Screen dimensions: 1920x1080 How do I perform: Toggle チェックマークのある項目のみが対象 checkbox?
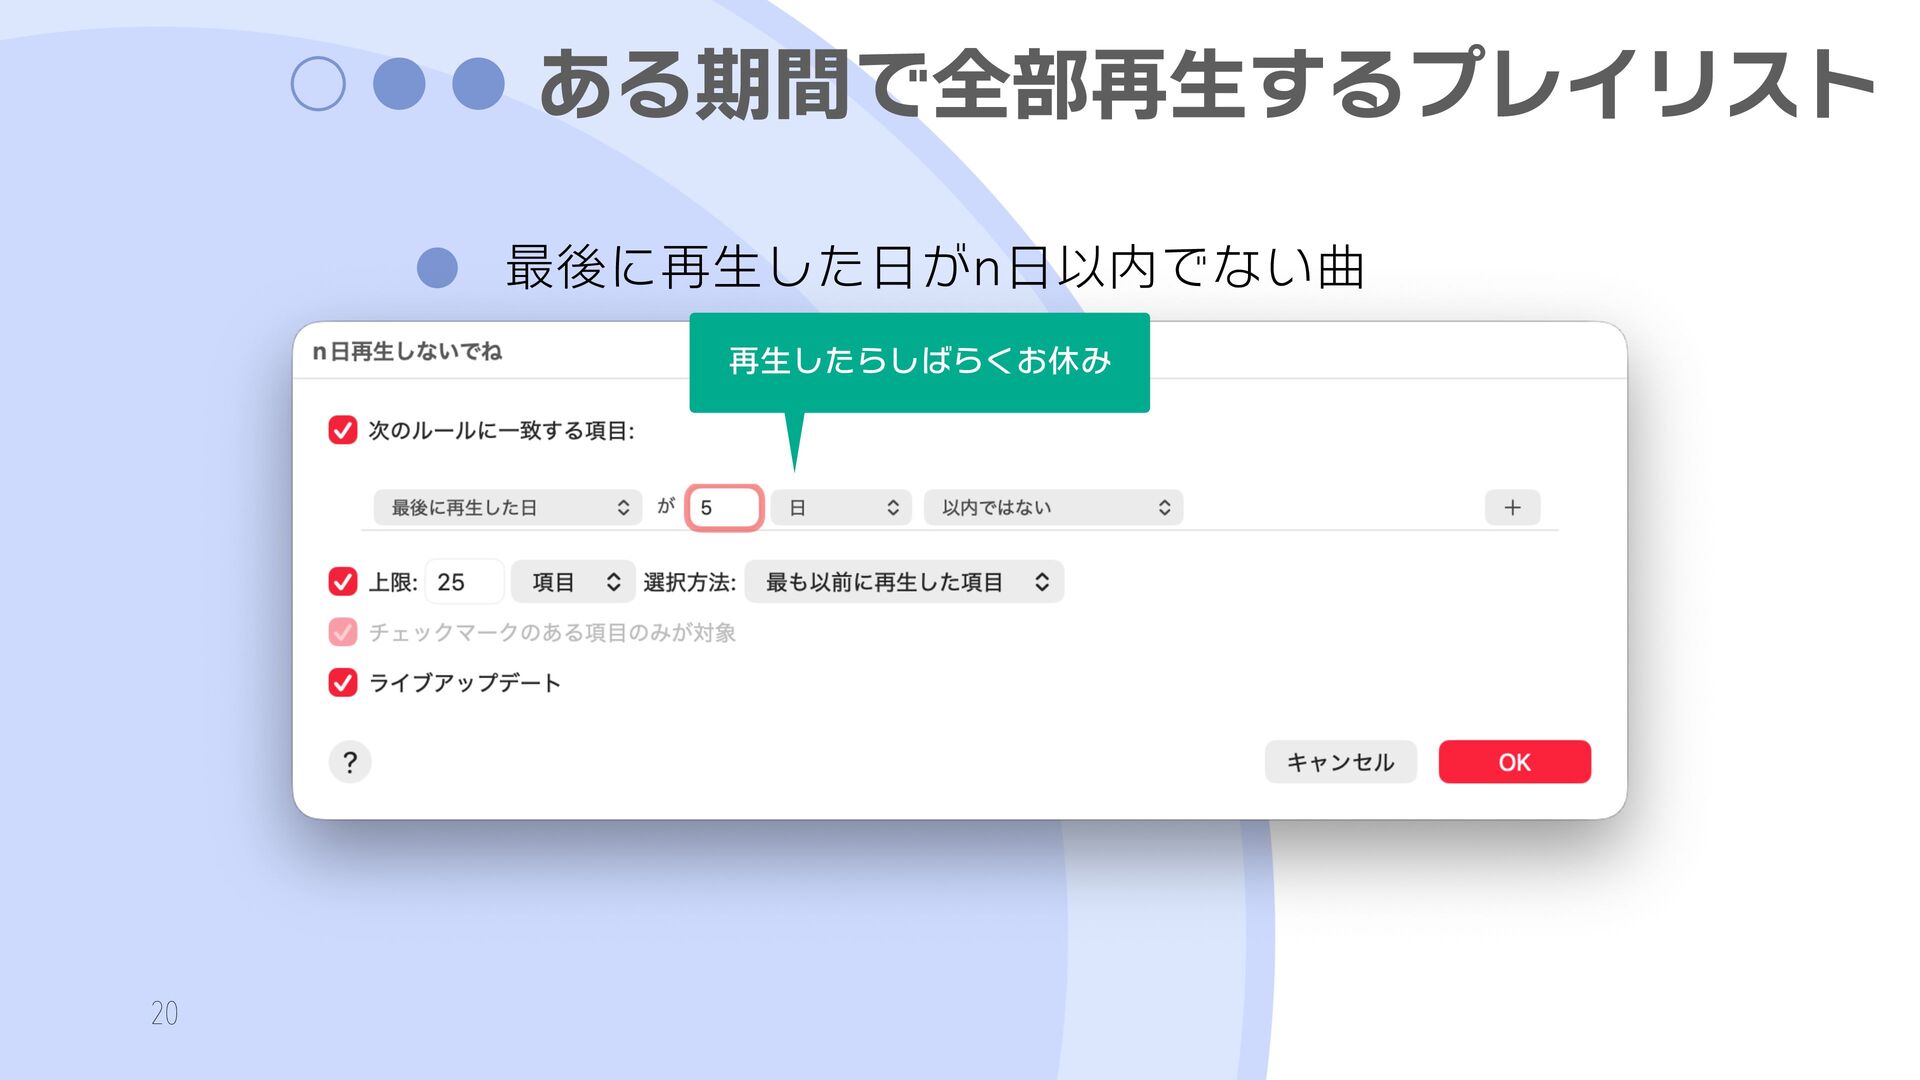click(343, 632)
